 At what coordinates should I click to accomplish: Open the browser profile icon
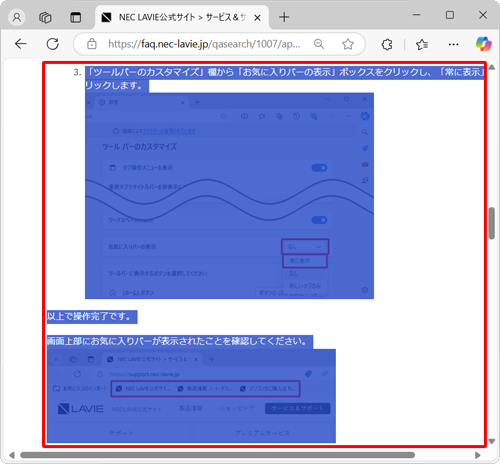pos(17,17)
